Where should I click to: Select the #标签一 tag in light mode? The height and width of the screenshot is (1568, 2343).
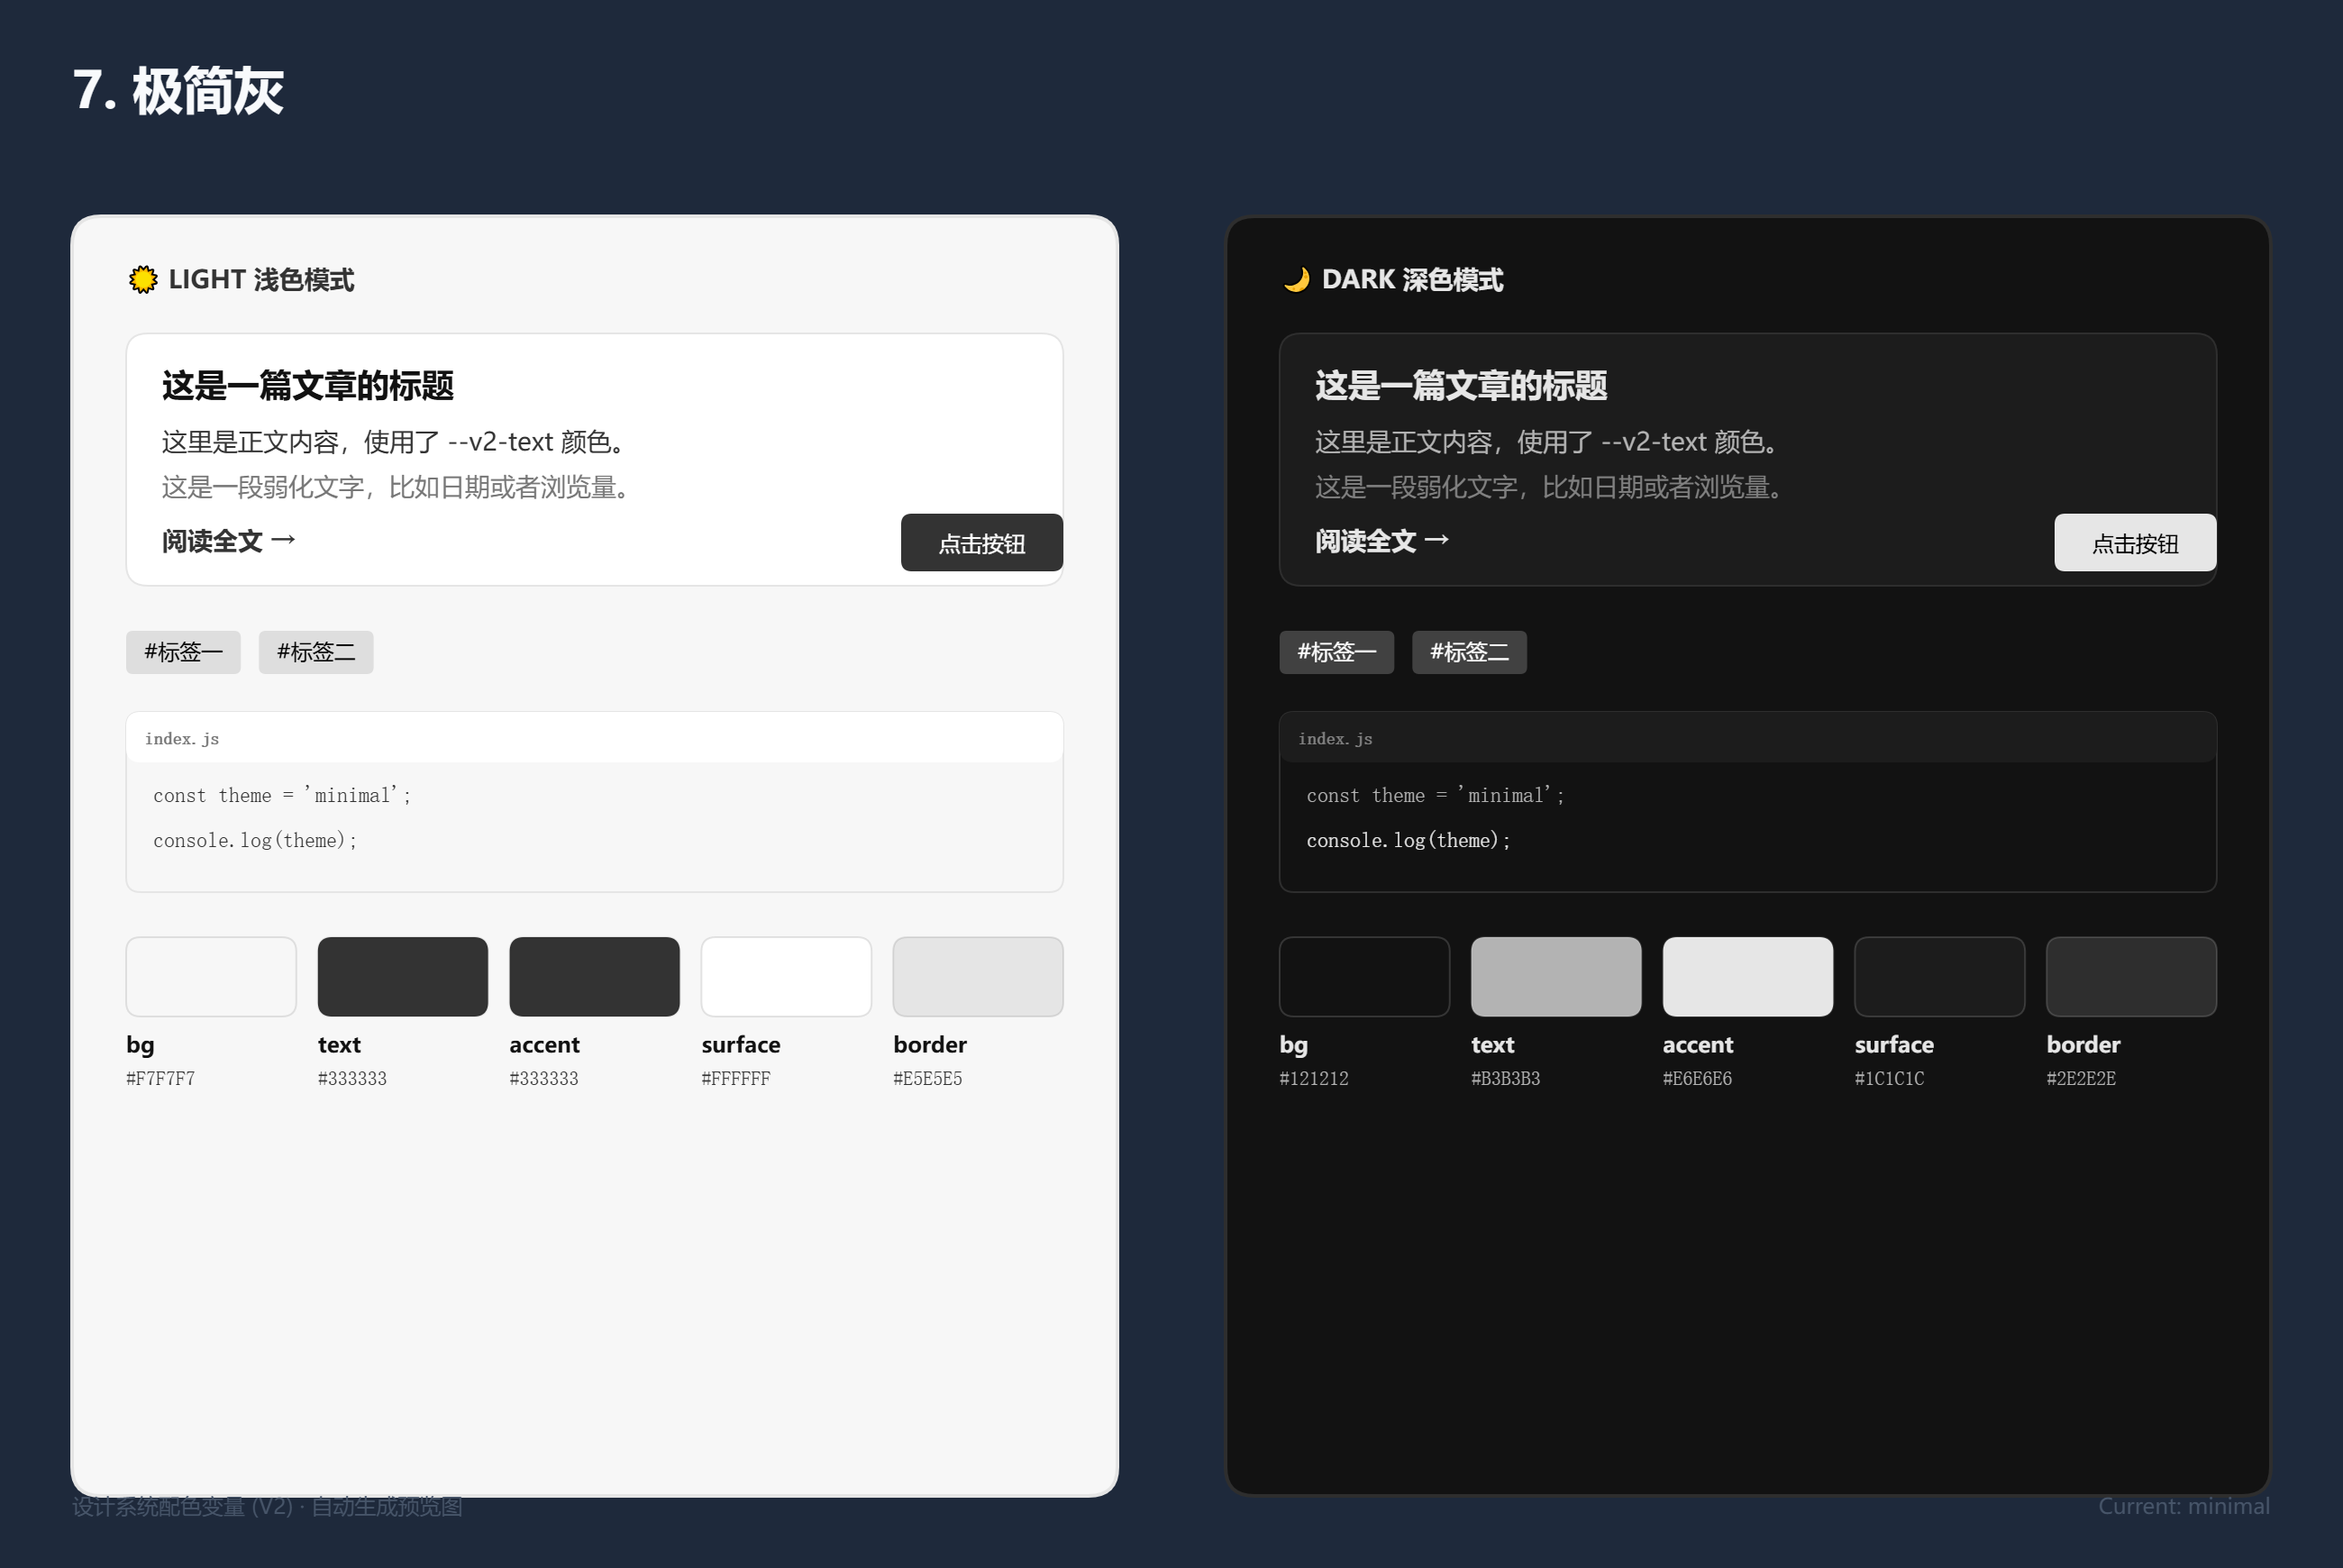[183, 652]
